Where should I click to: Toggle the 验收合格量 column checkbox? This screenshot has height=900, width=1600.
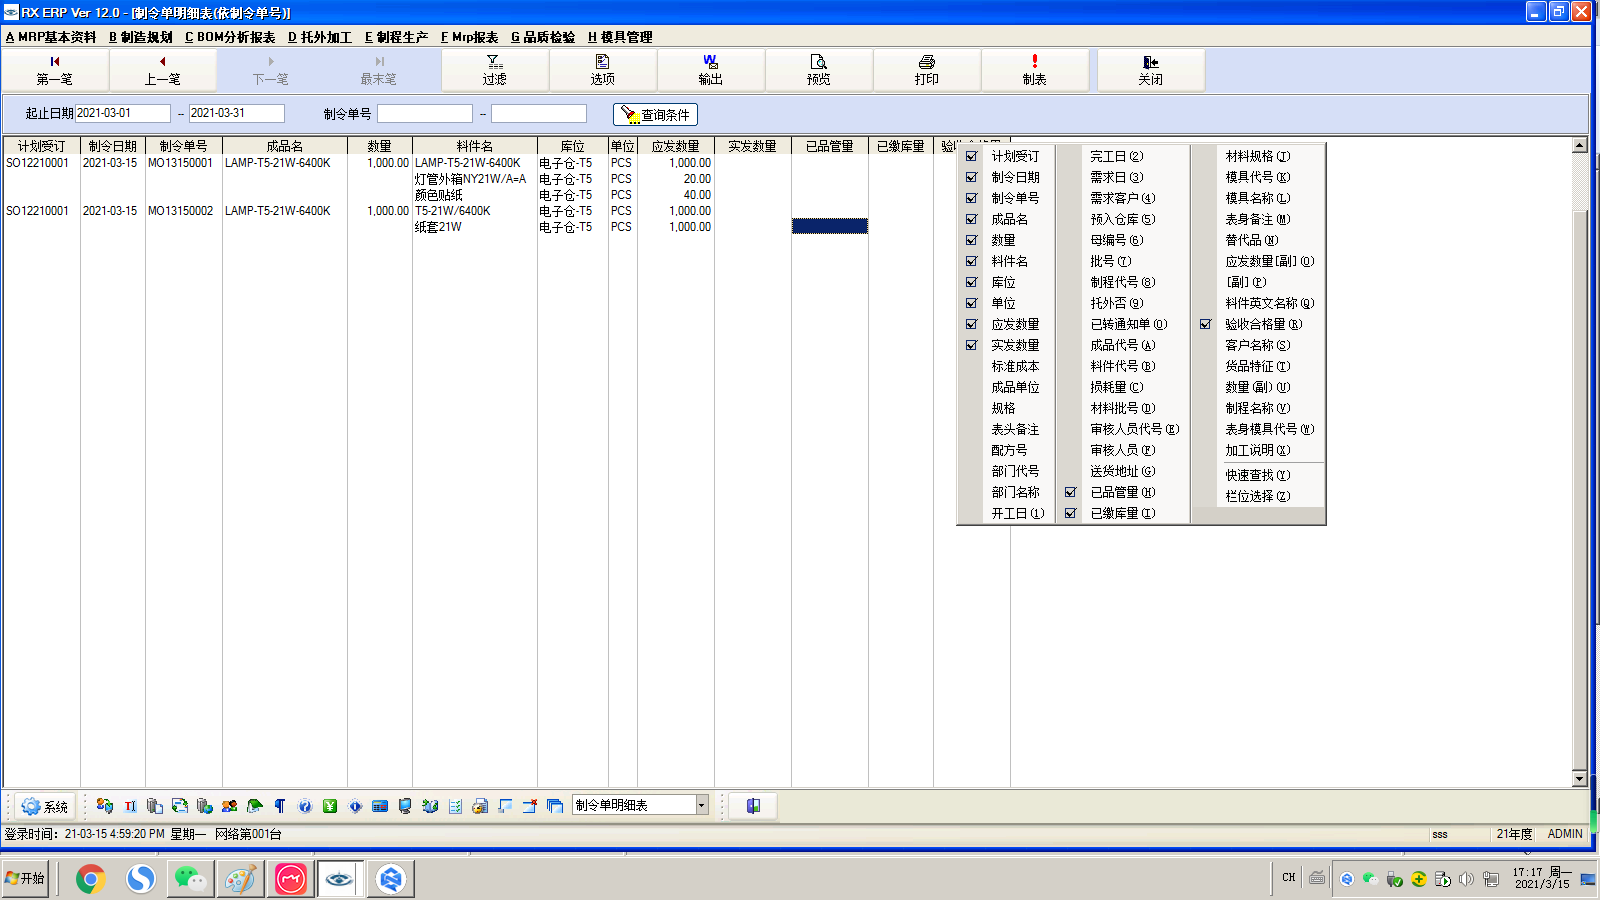[x=1205, y=324]
